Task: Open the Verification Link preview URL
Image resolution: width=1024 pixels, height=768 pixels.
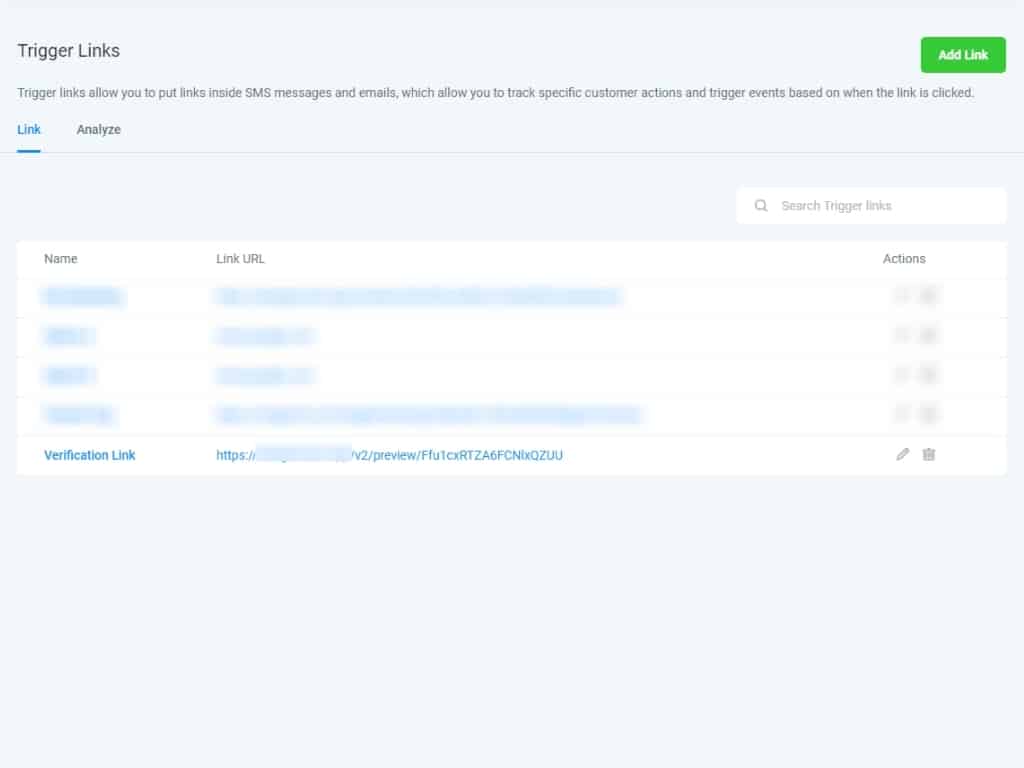Action: (390, 455)
